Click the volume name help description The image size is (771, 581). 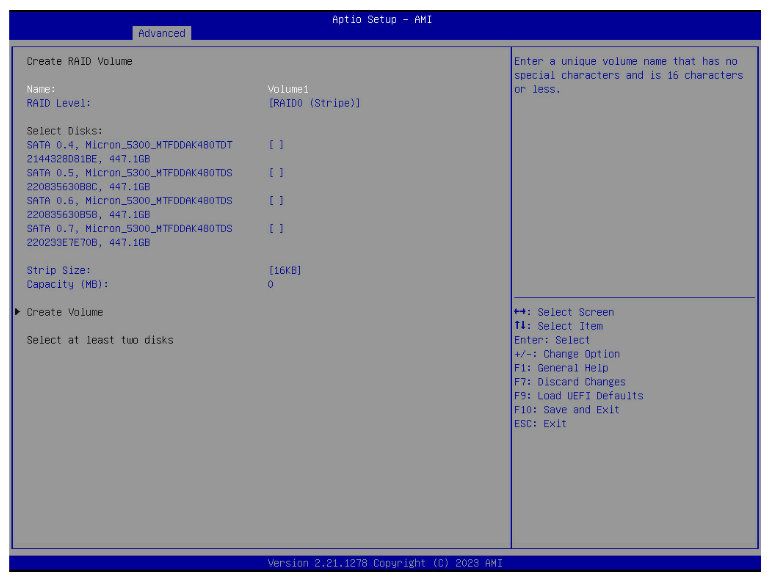pos(629,75)
